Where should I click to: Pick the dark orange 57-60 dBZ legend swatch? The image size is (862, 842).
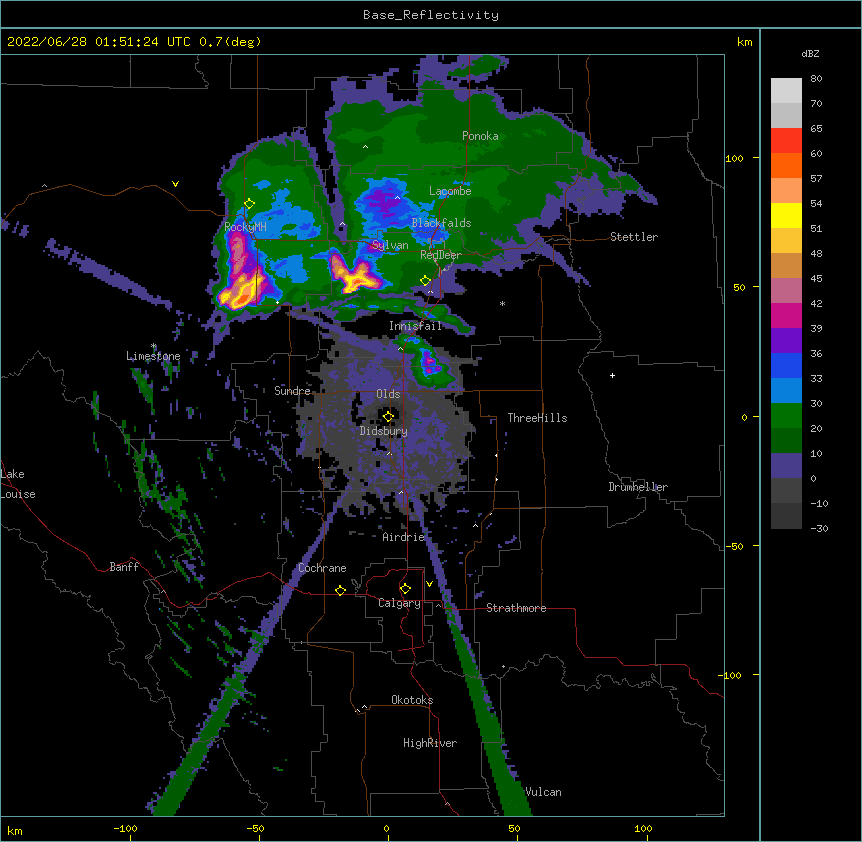click(x=786, y=165)
